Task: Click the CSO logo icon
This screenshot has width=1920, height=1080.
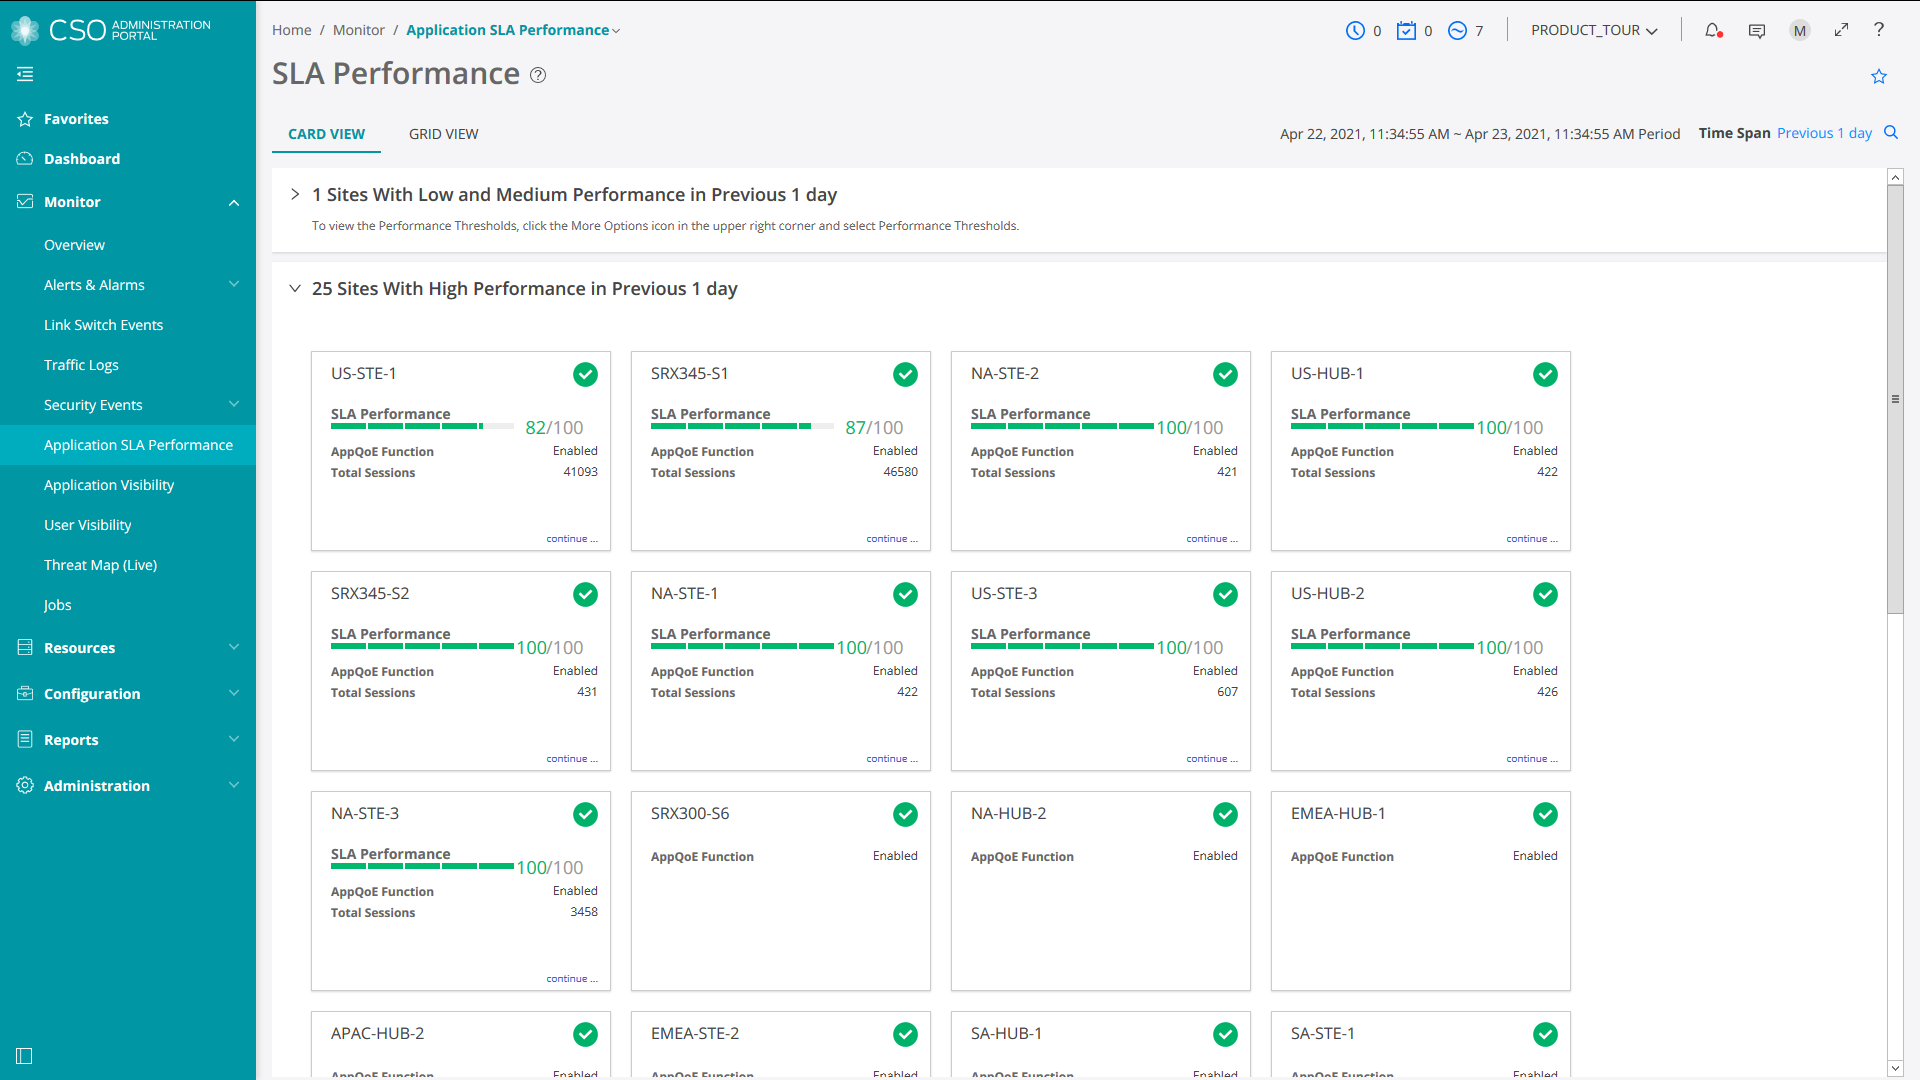Action: (25, 30)
